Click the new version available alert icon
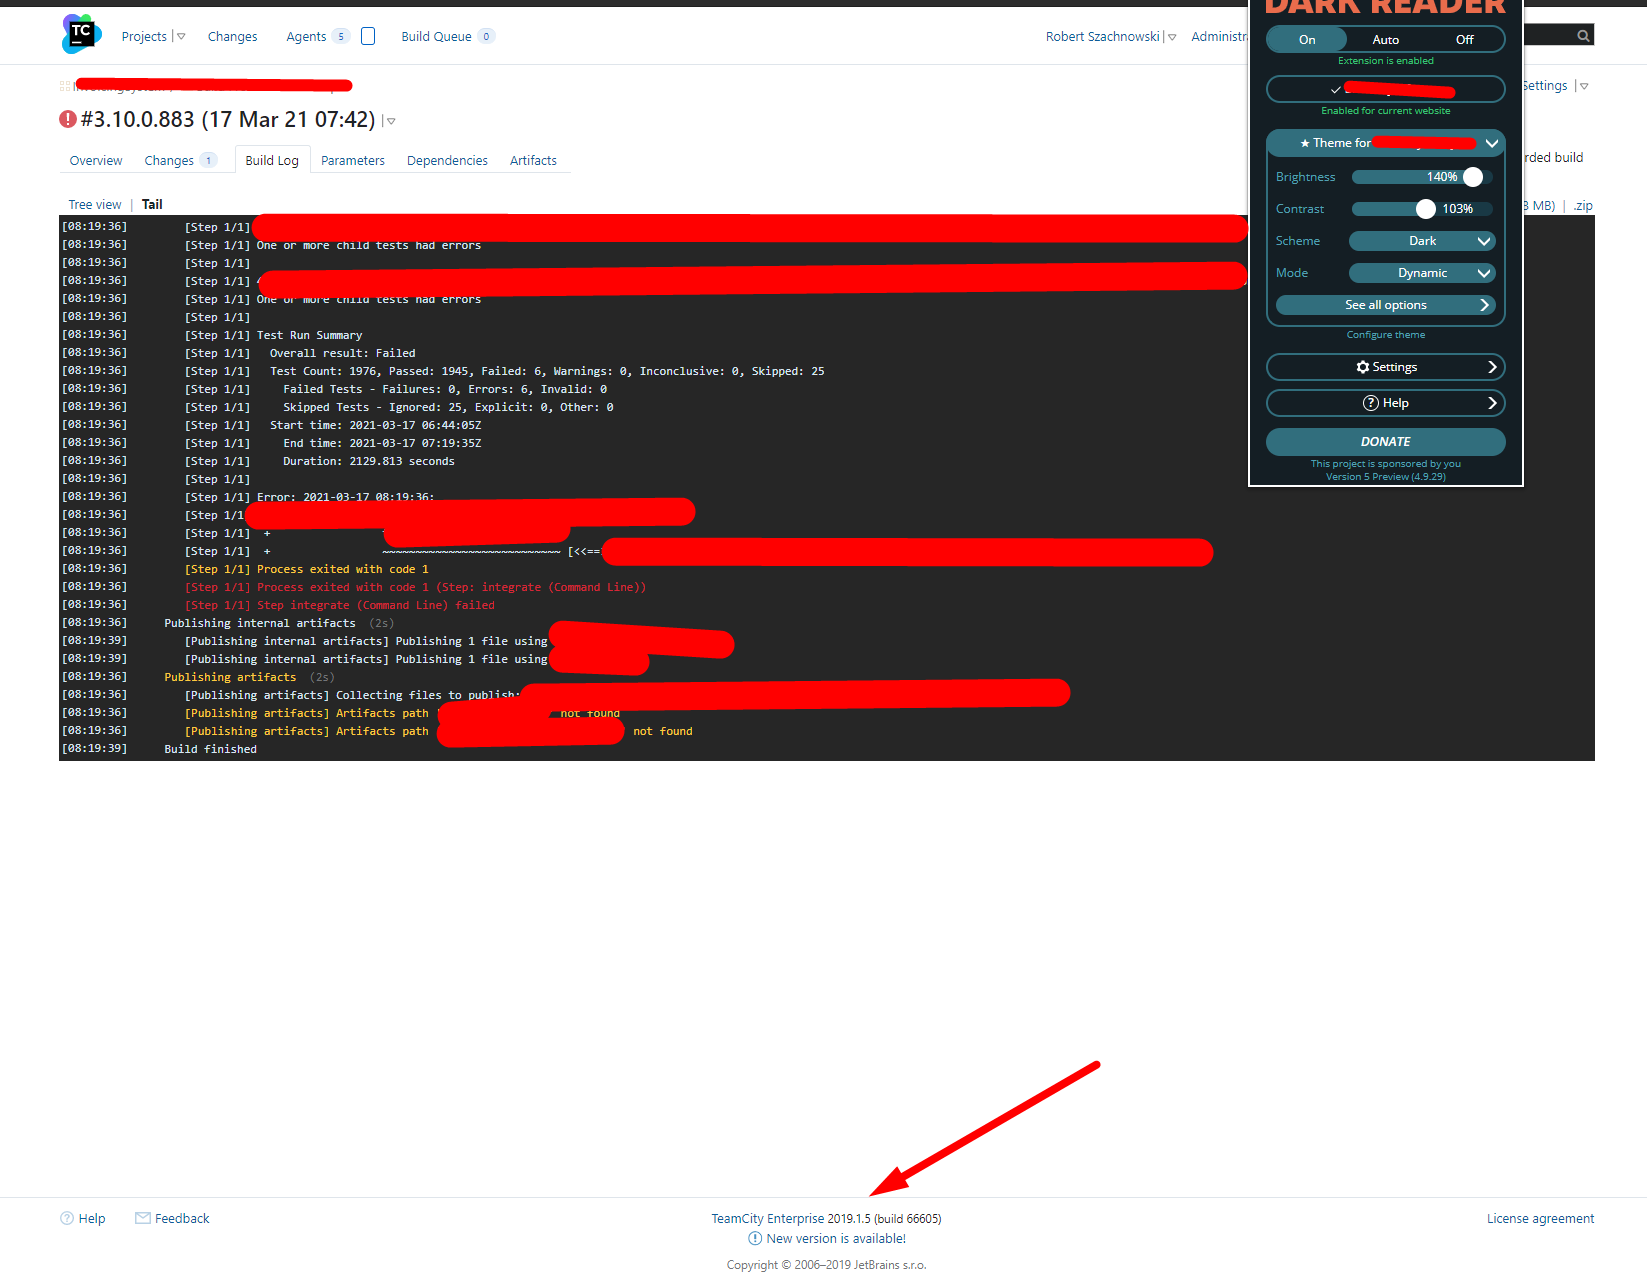Screen dimensions: 1647x1276 754,1238
